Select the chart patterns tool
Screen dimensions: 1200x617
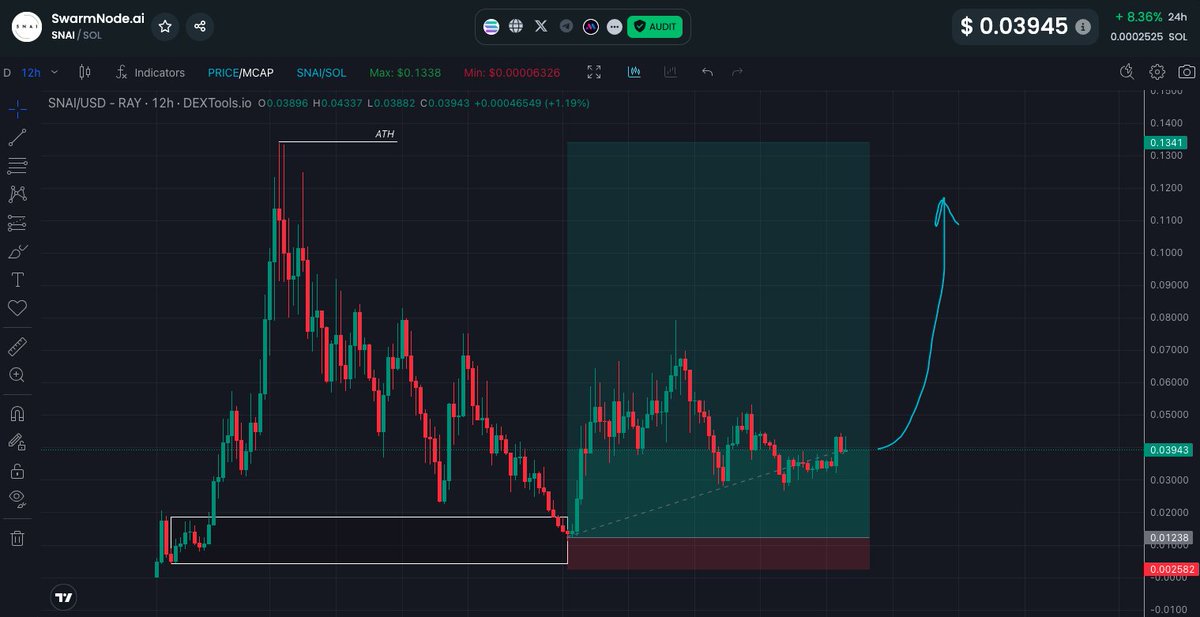pyautogui.click(x=17, y=194)
